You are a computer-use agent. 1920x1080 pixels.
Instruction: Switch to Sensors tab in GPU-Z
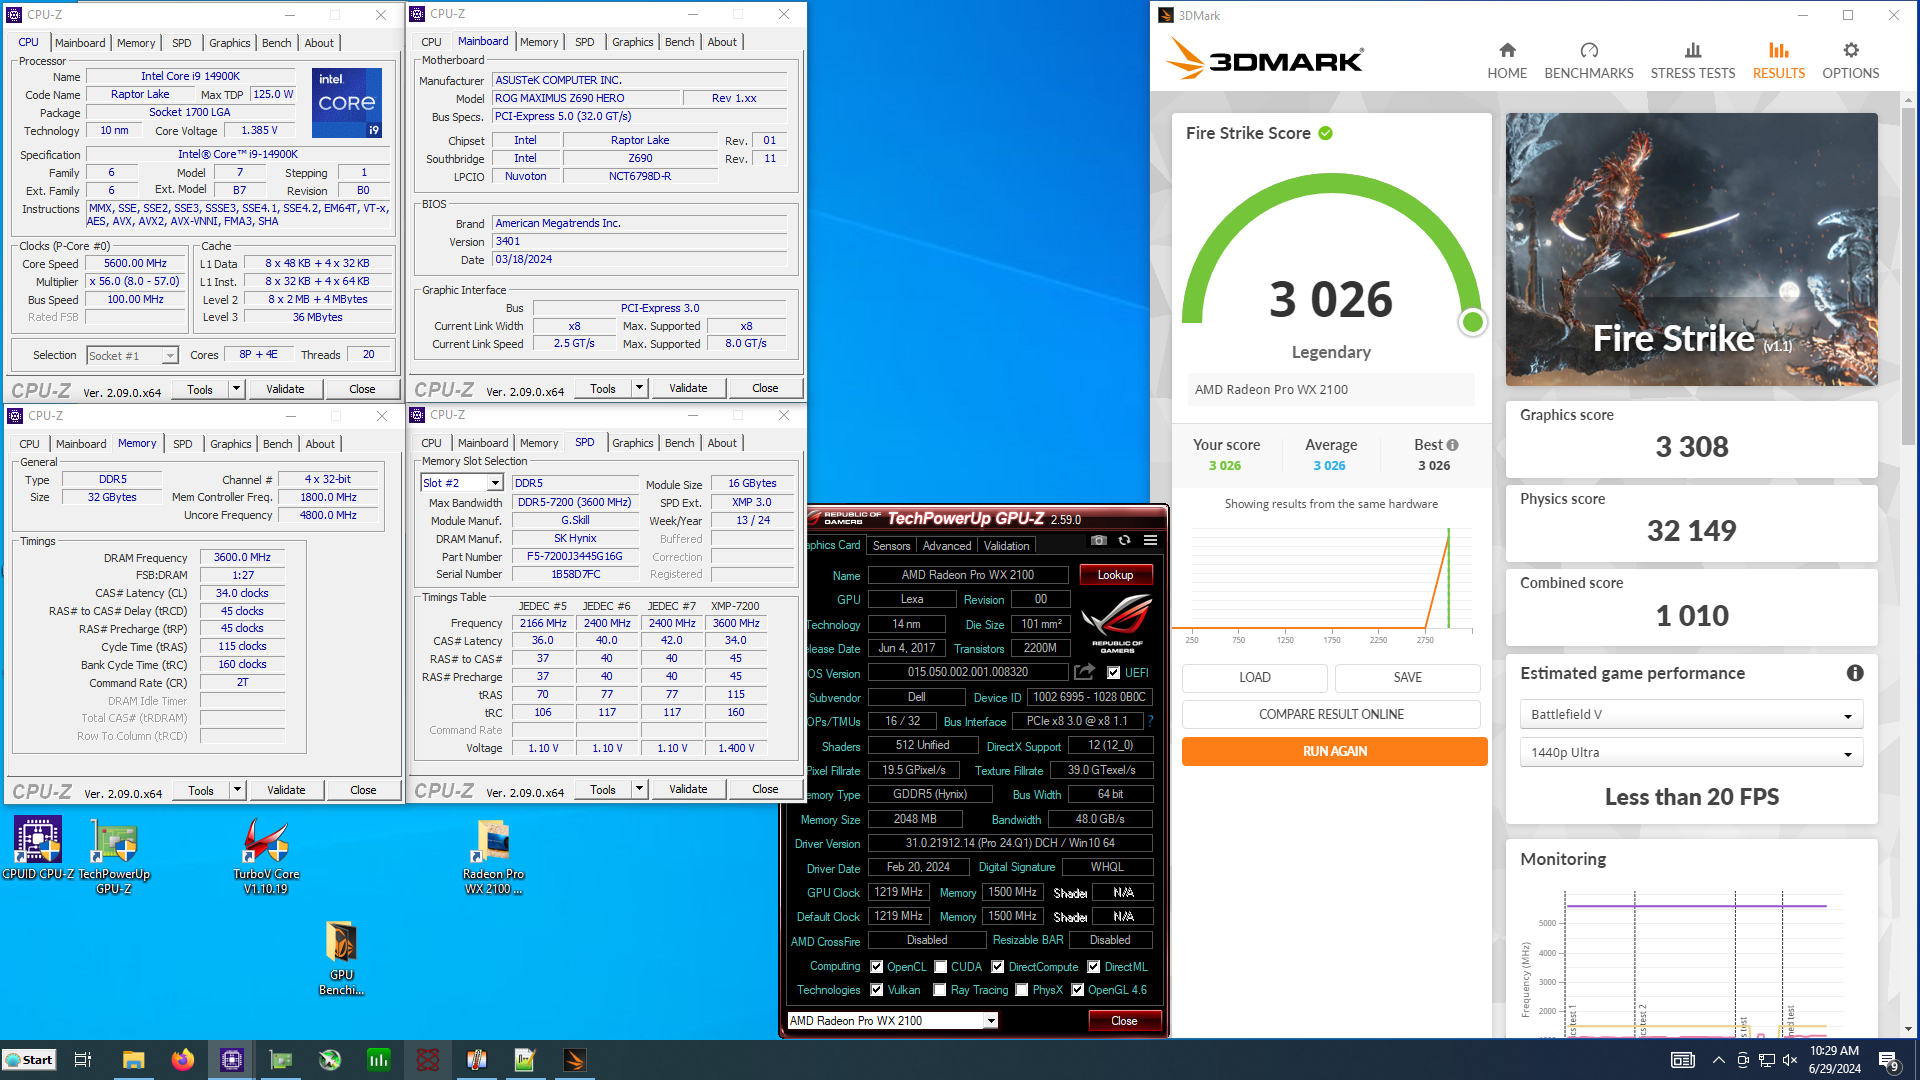click(x=891, y=546)
